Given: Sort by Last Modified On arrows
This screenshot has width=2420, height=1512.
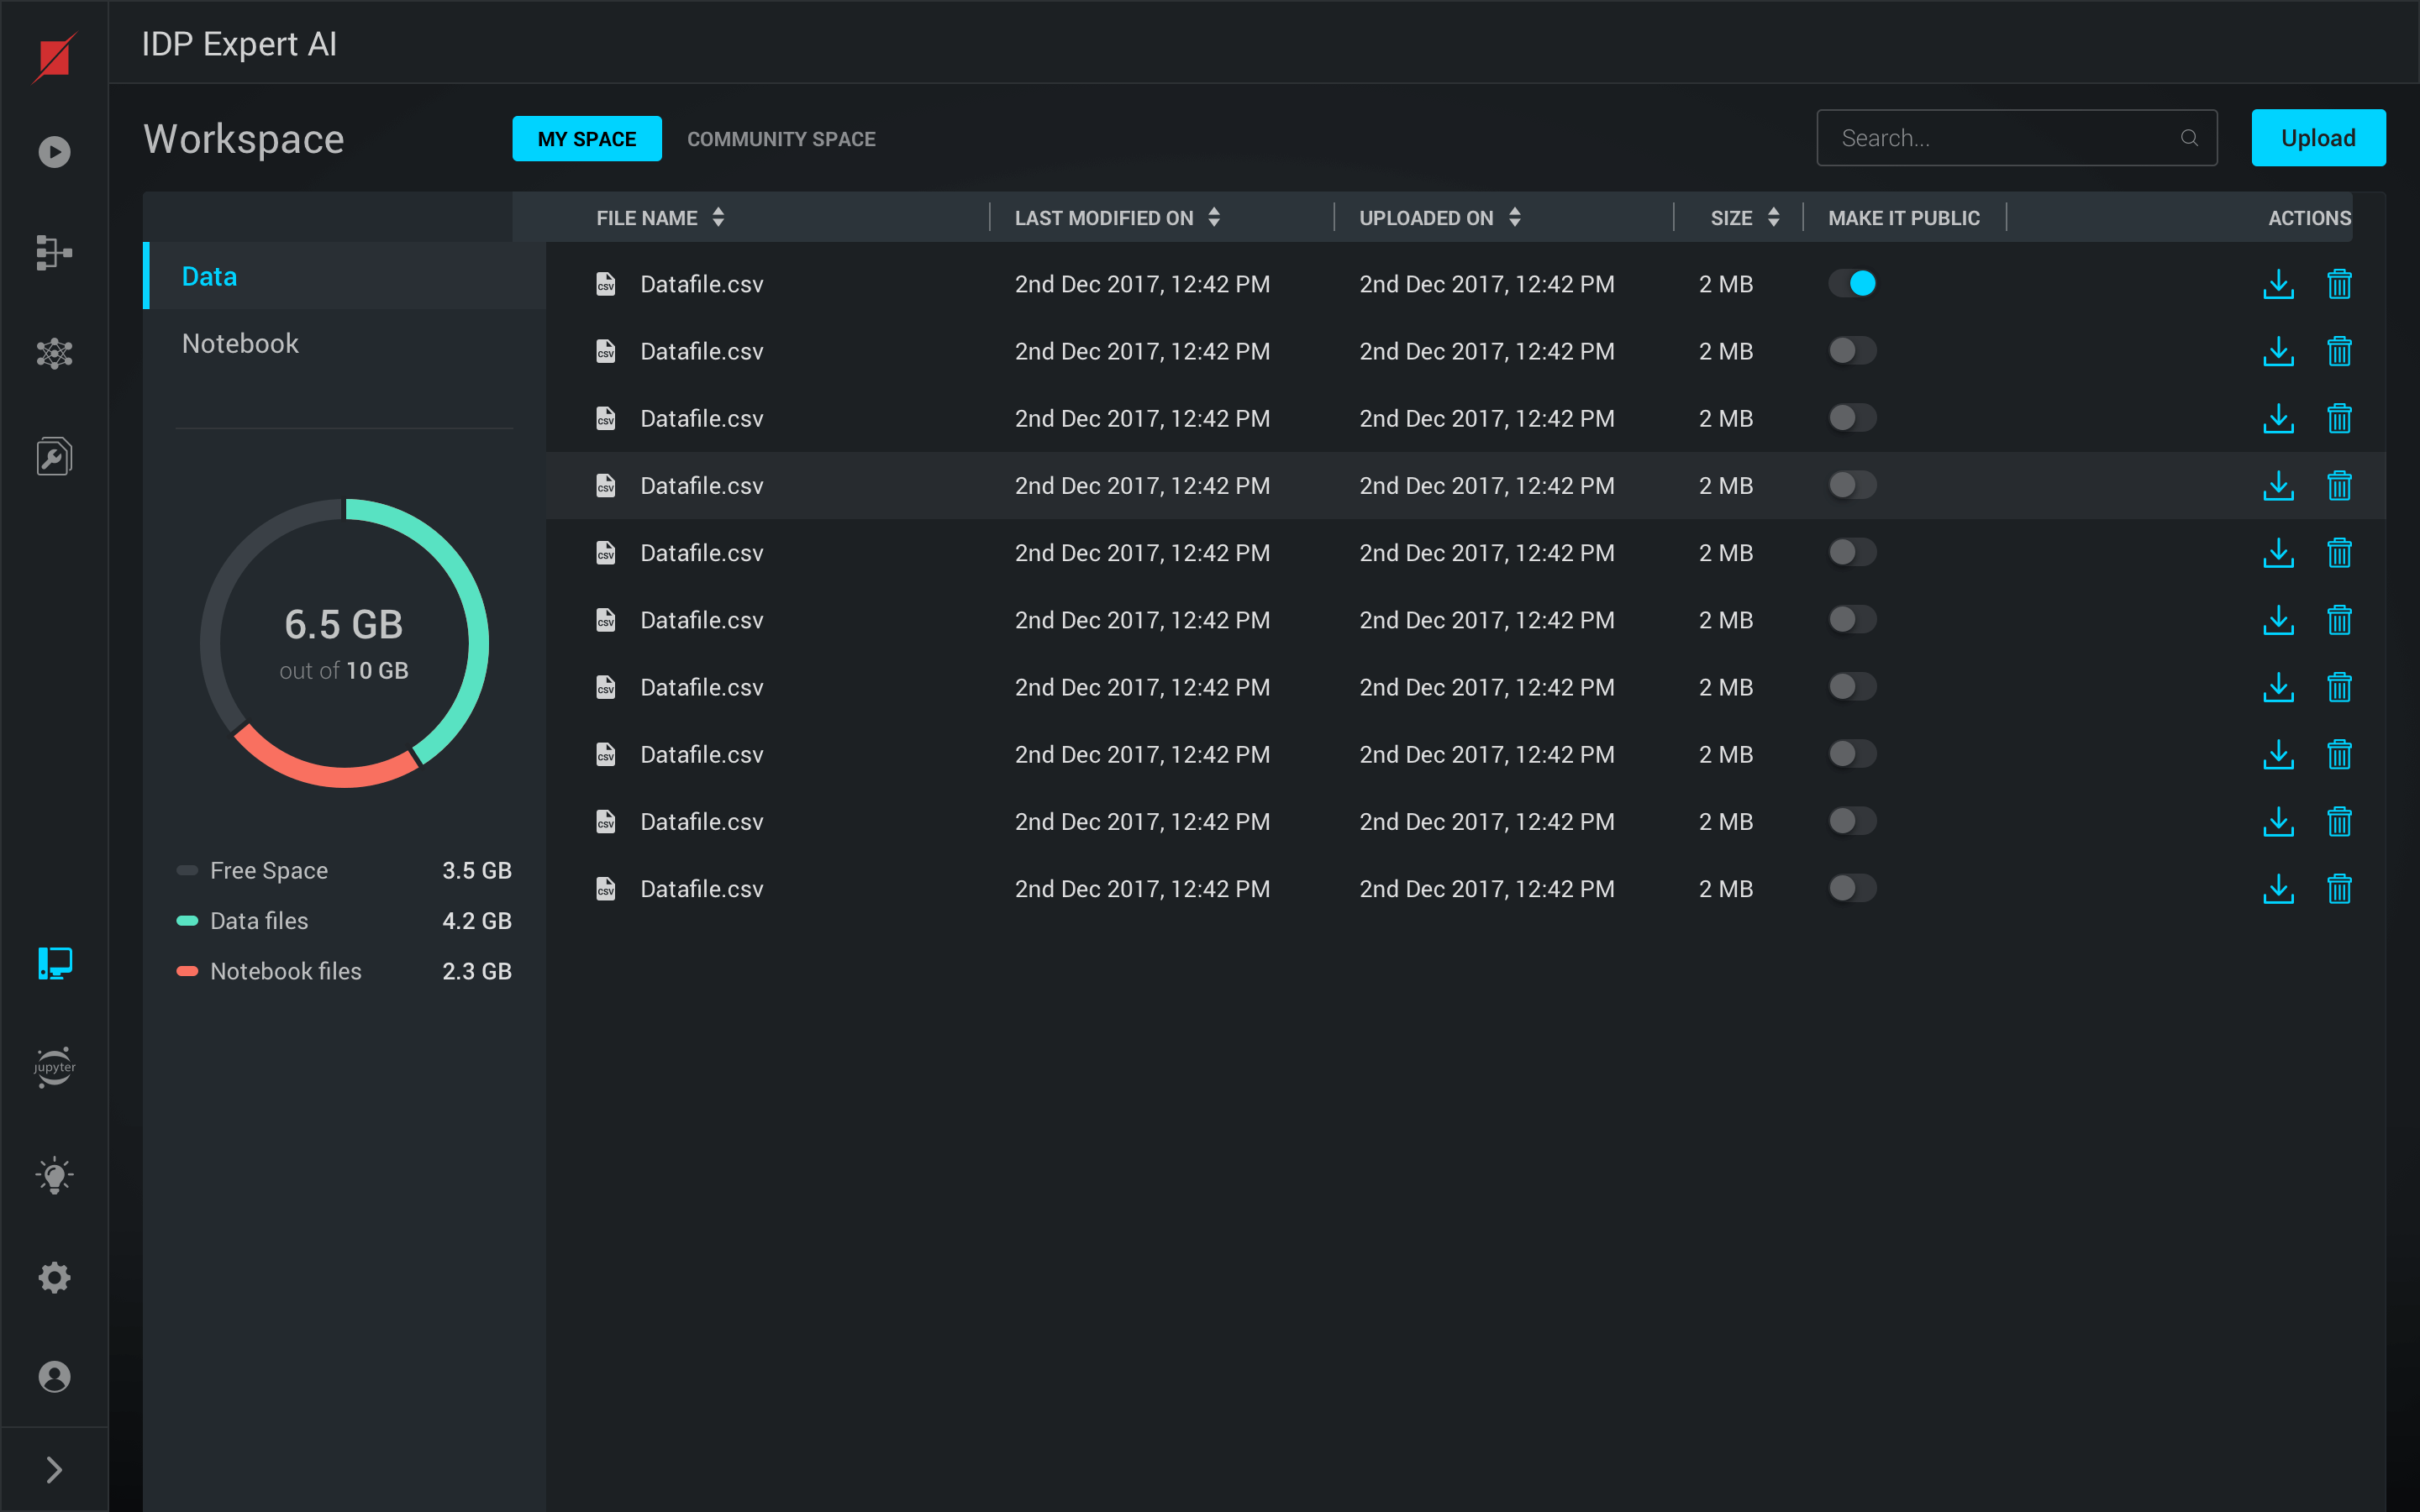Looking at the screenshot, I should tap(1214, 217).
